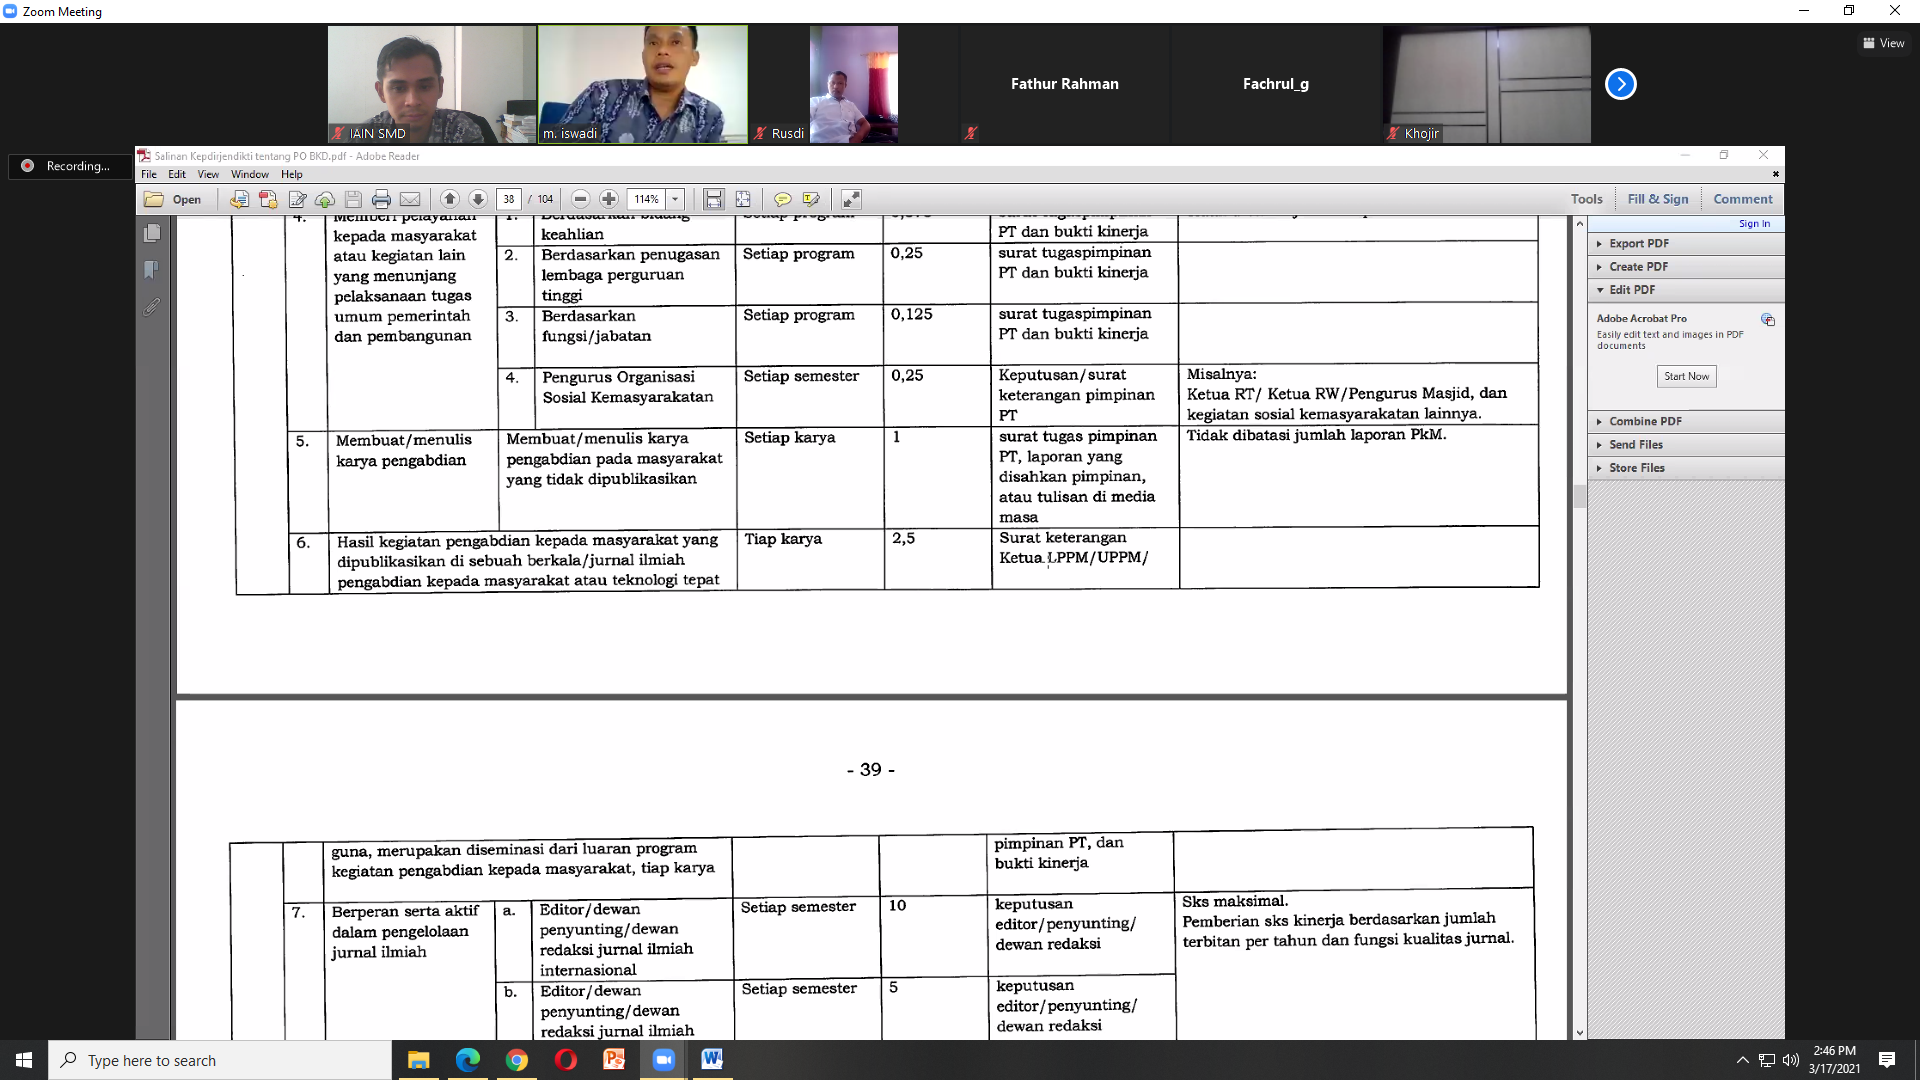Select the m. iswadi video thumbnail

[x=643, y=84]
